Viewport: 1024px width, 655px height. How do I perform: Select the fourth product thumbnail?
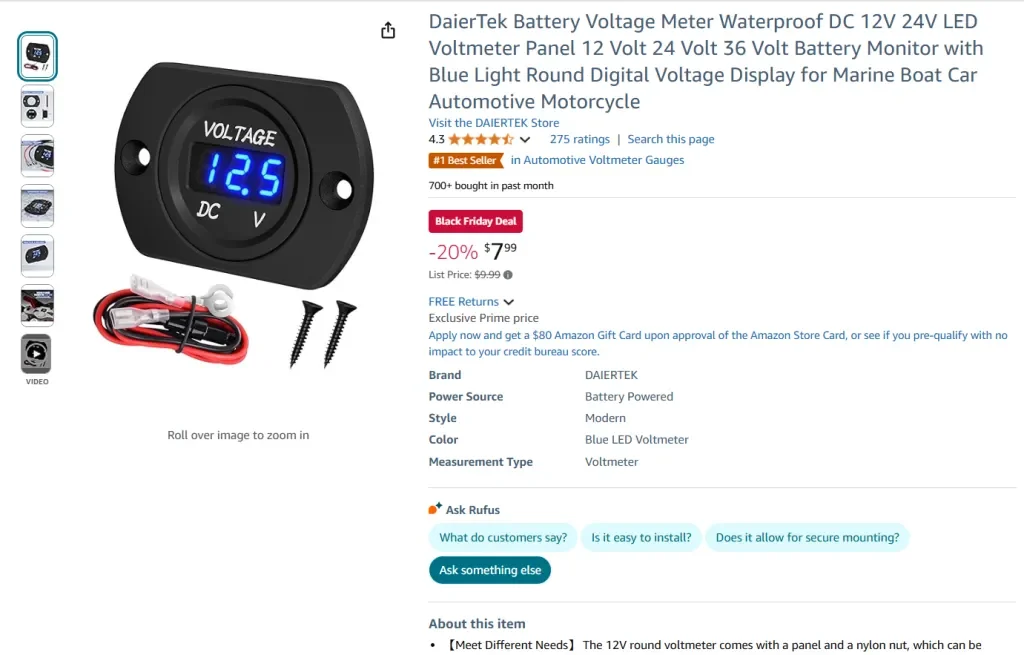coord(37,206)
